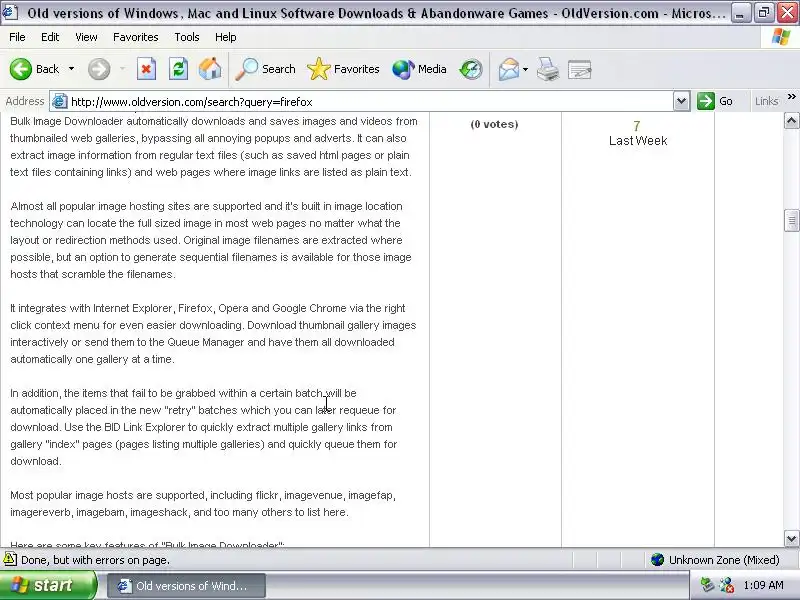Open the Edit menu
The height and width of the screenshot is (600, 800).
(50, 37)
